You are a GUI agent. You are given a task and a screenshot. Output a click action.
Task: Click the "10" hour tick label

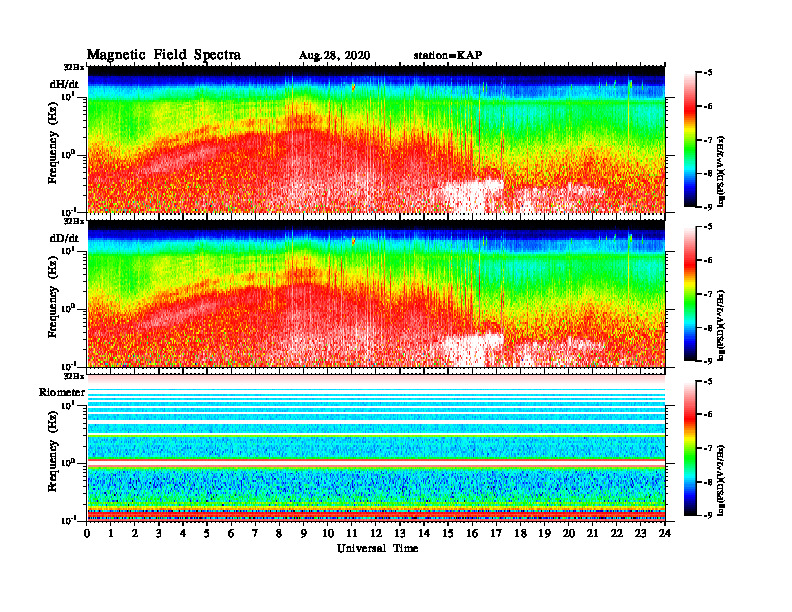point(328,533)
